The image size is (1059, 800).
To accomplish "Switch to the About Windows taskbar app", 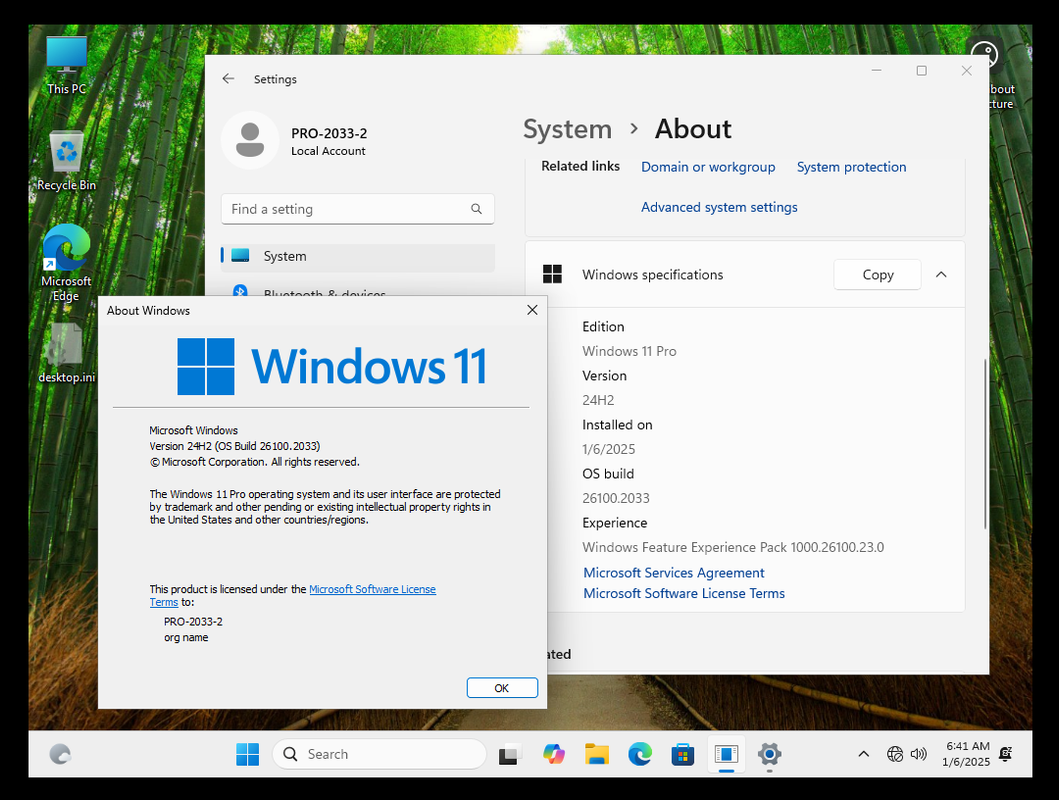I will pos(727,754).
